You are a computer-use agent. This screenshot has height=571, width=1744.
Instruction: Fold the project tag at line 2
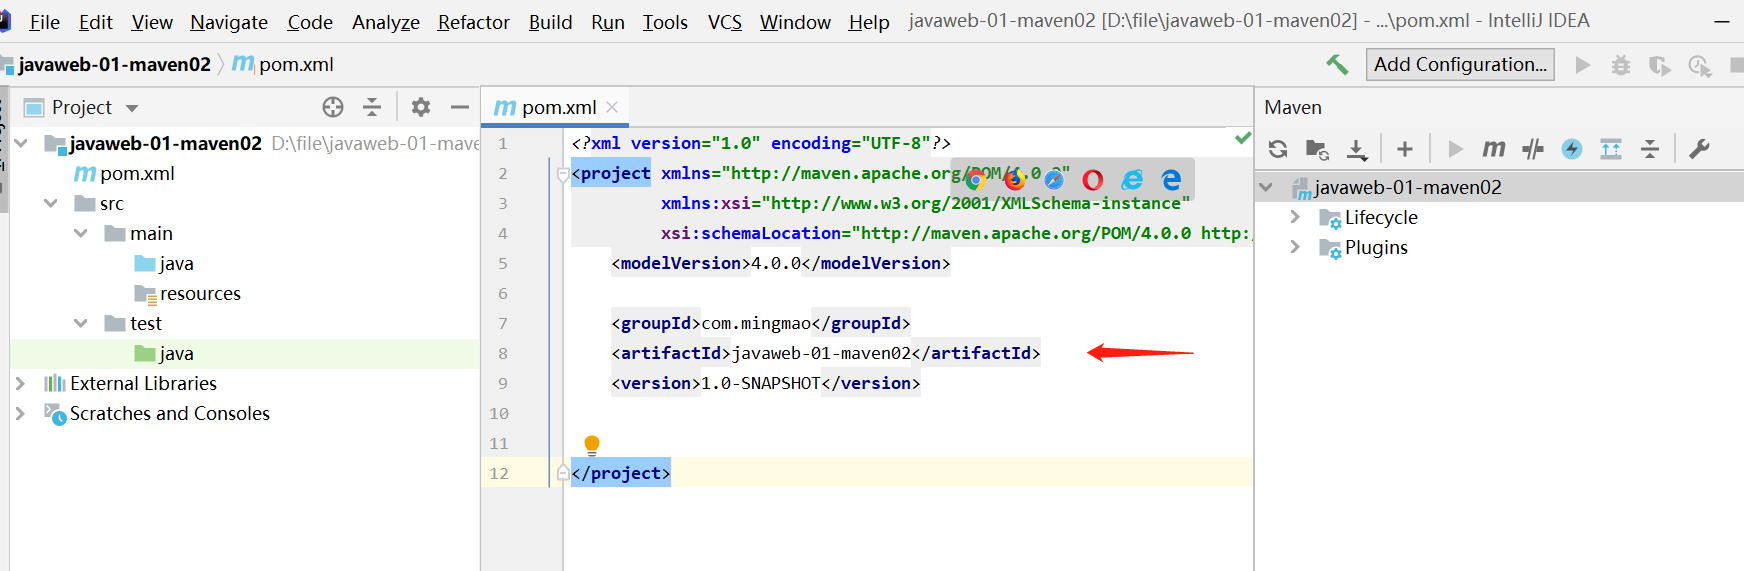click(x=563, y=174)
